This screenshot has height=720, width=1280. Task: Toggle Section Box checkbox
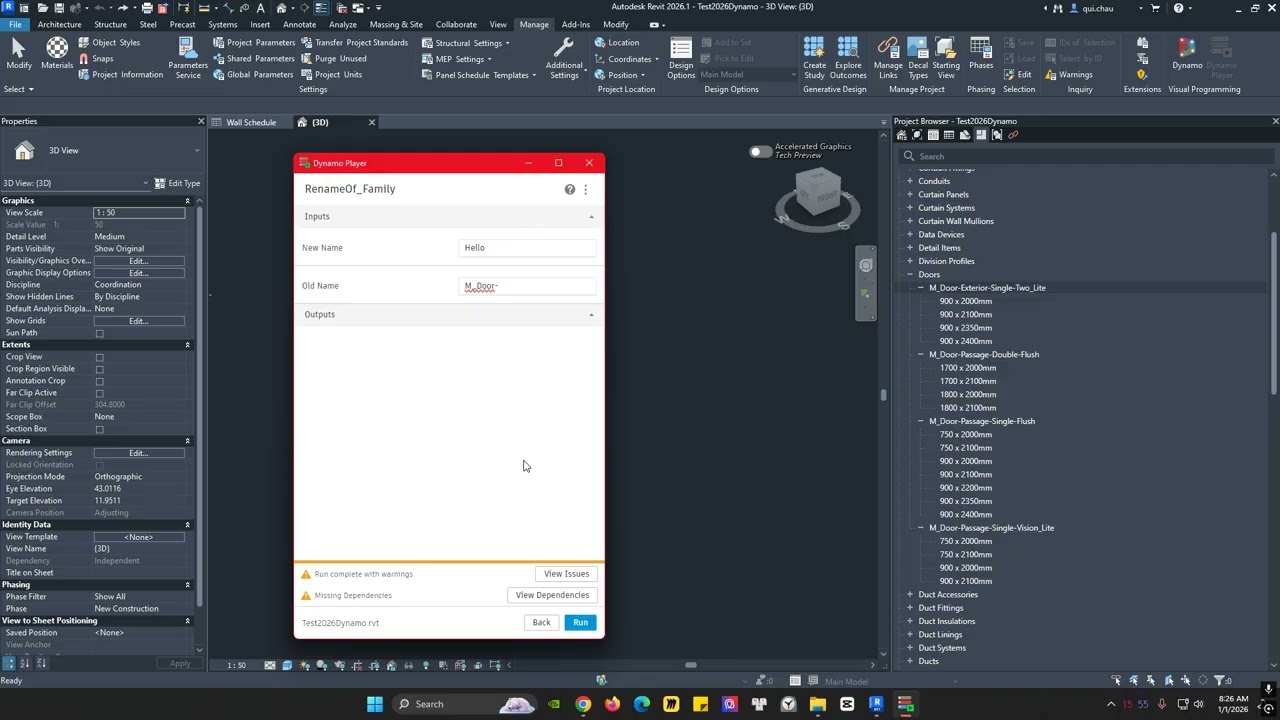99,429
